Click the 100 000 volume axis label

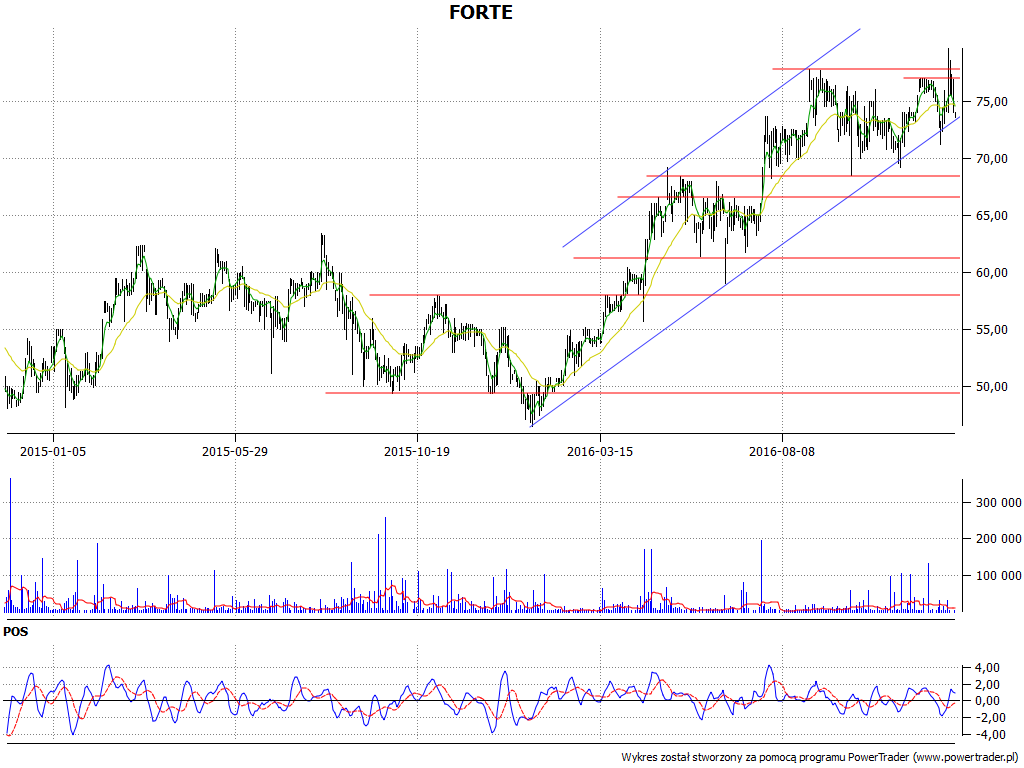click(x=998, y=576)
